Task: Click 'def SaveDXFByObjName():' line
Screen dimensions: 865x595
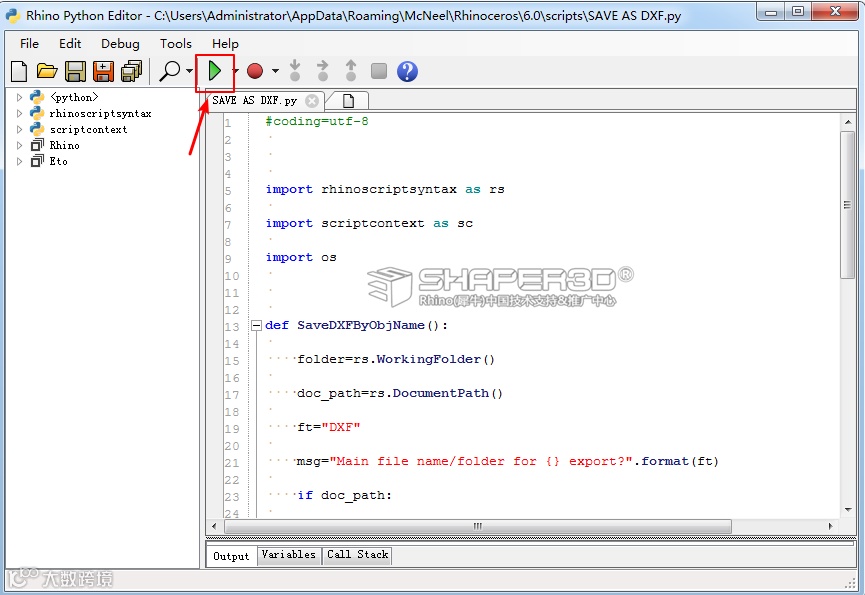Action: pyautogui.click(x=356, y=325)
